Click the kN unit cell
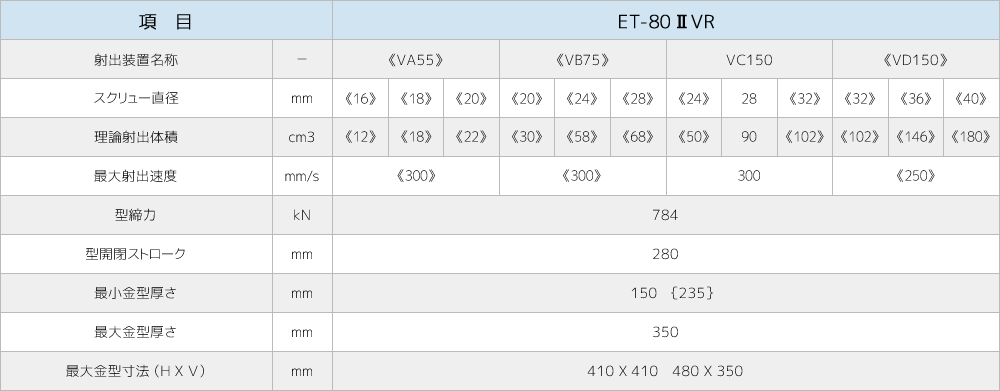 (302, 215)
